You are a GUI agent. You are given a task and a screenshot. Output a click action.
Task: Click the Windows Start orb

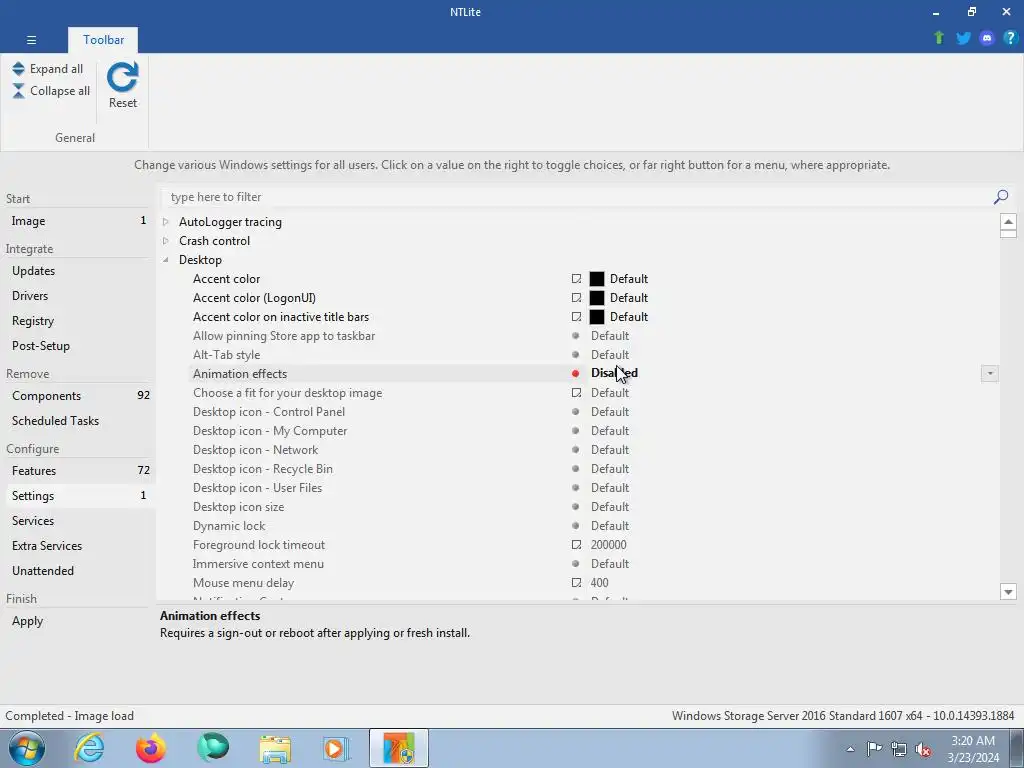27,748
